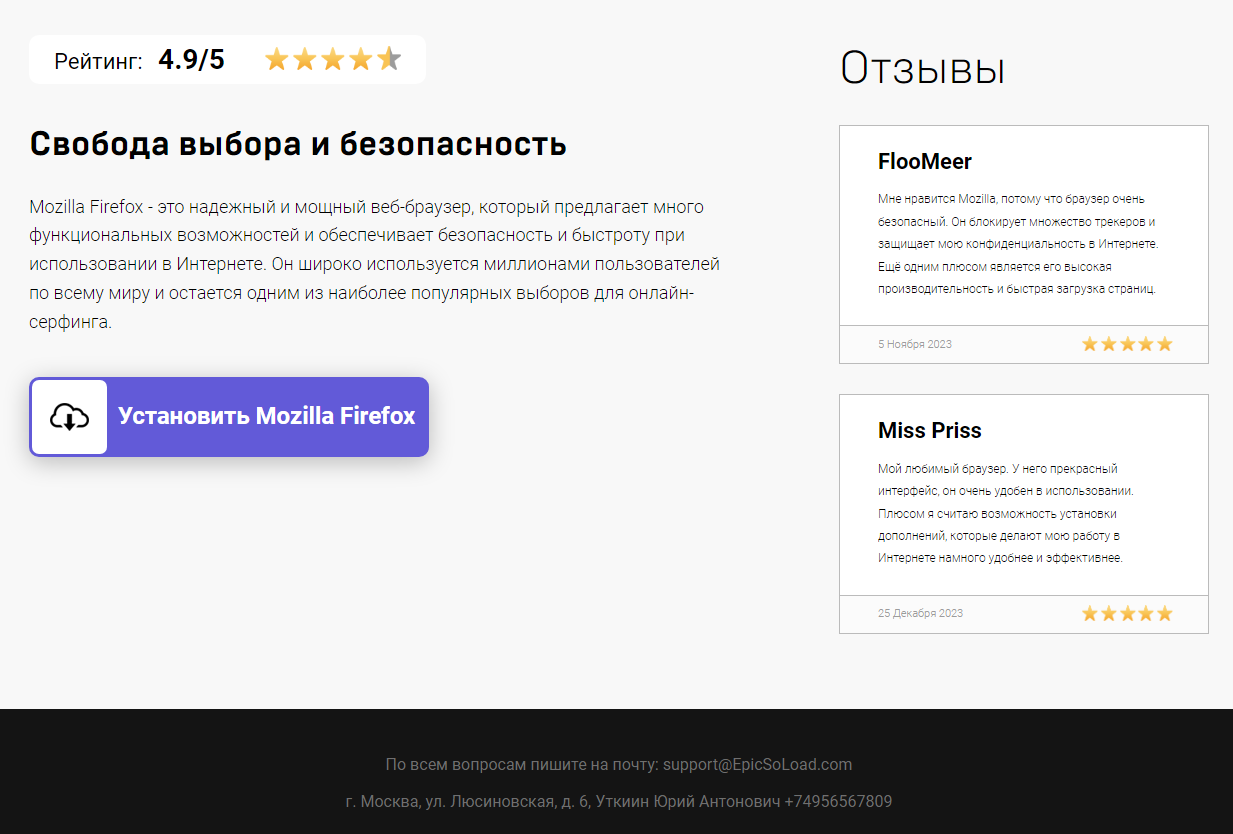Image resolution: width=1233 pixels, height=834 pixels.
Task: Click the FlooMeer review text
Action: pos(1018,244)
